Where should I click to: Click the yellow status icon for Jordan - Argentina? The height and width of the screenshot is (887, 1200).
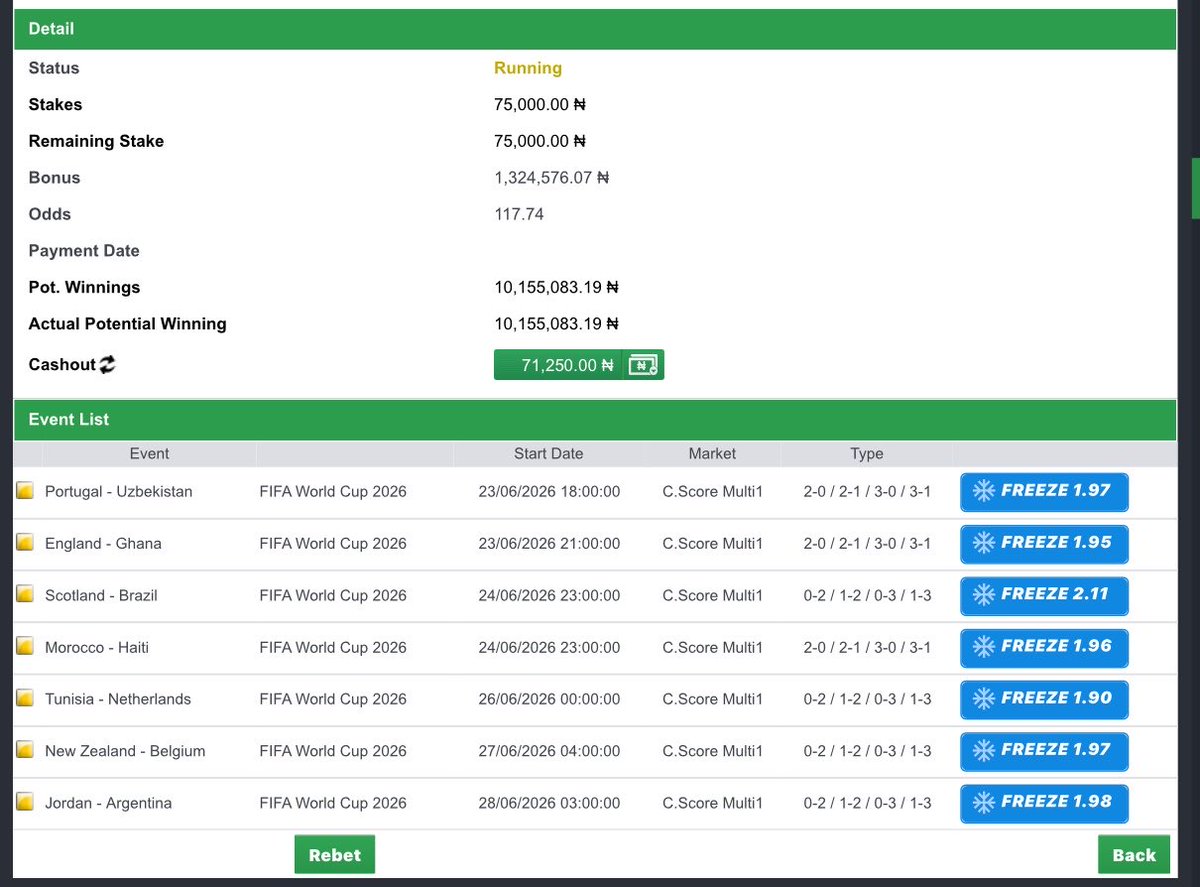(25, 802)
